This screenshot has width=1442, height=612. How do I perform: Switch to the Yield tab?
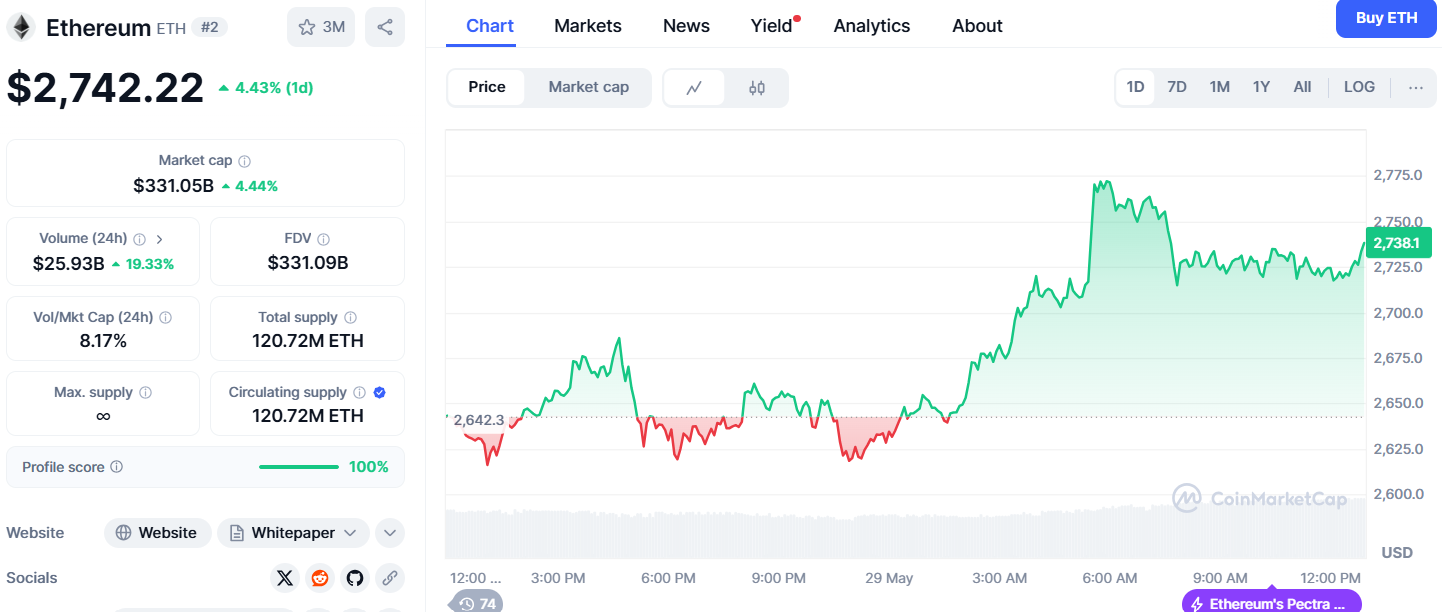click(772, 26)
